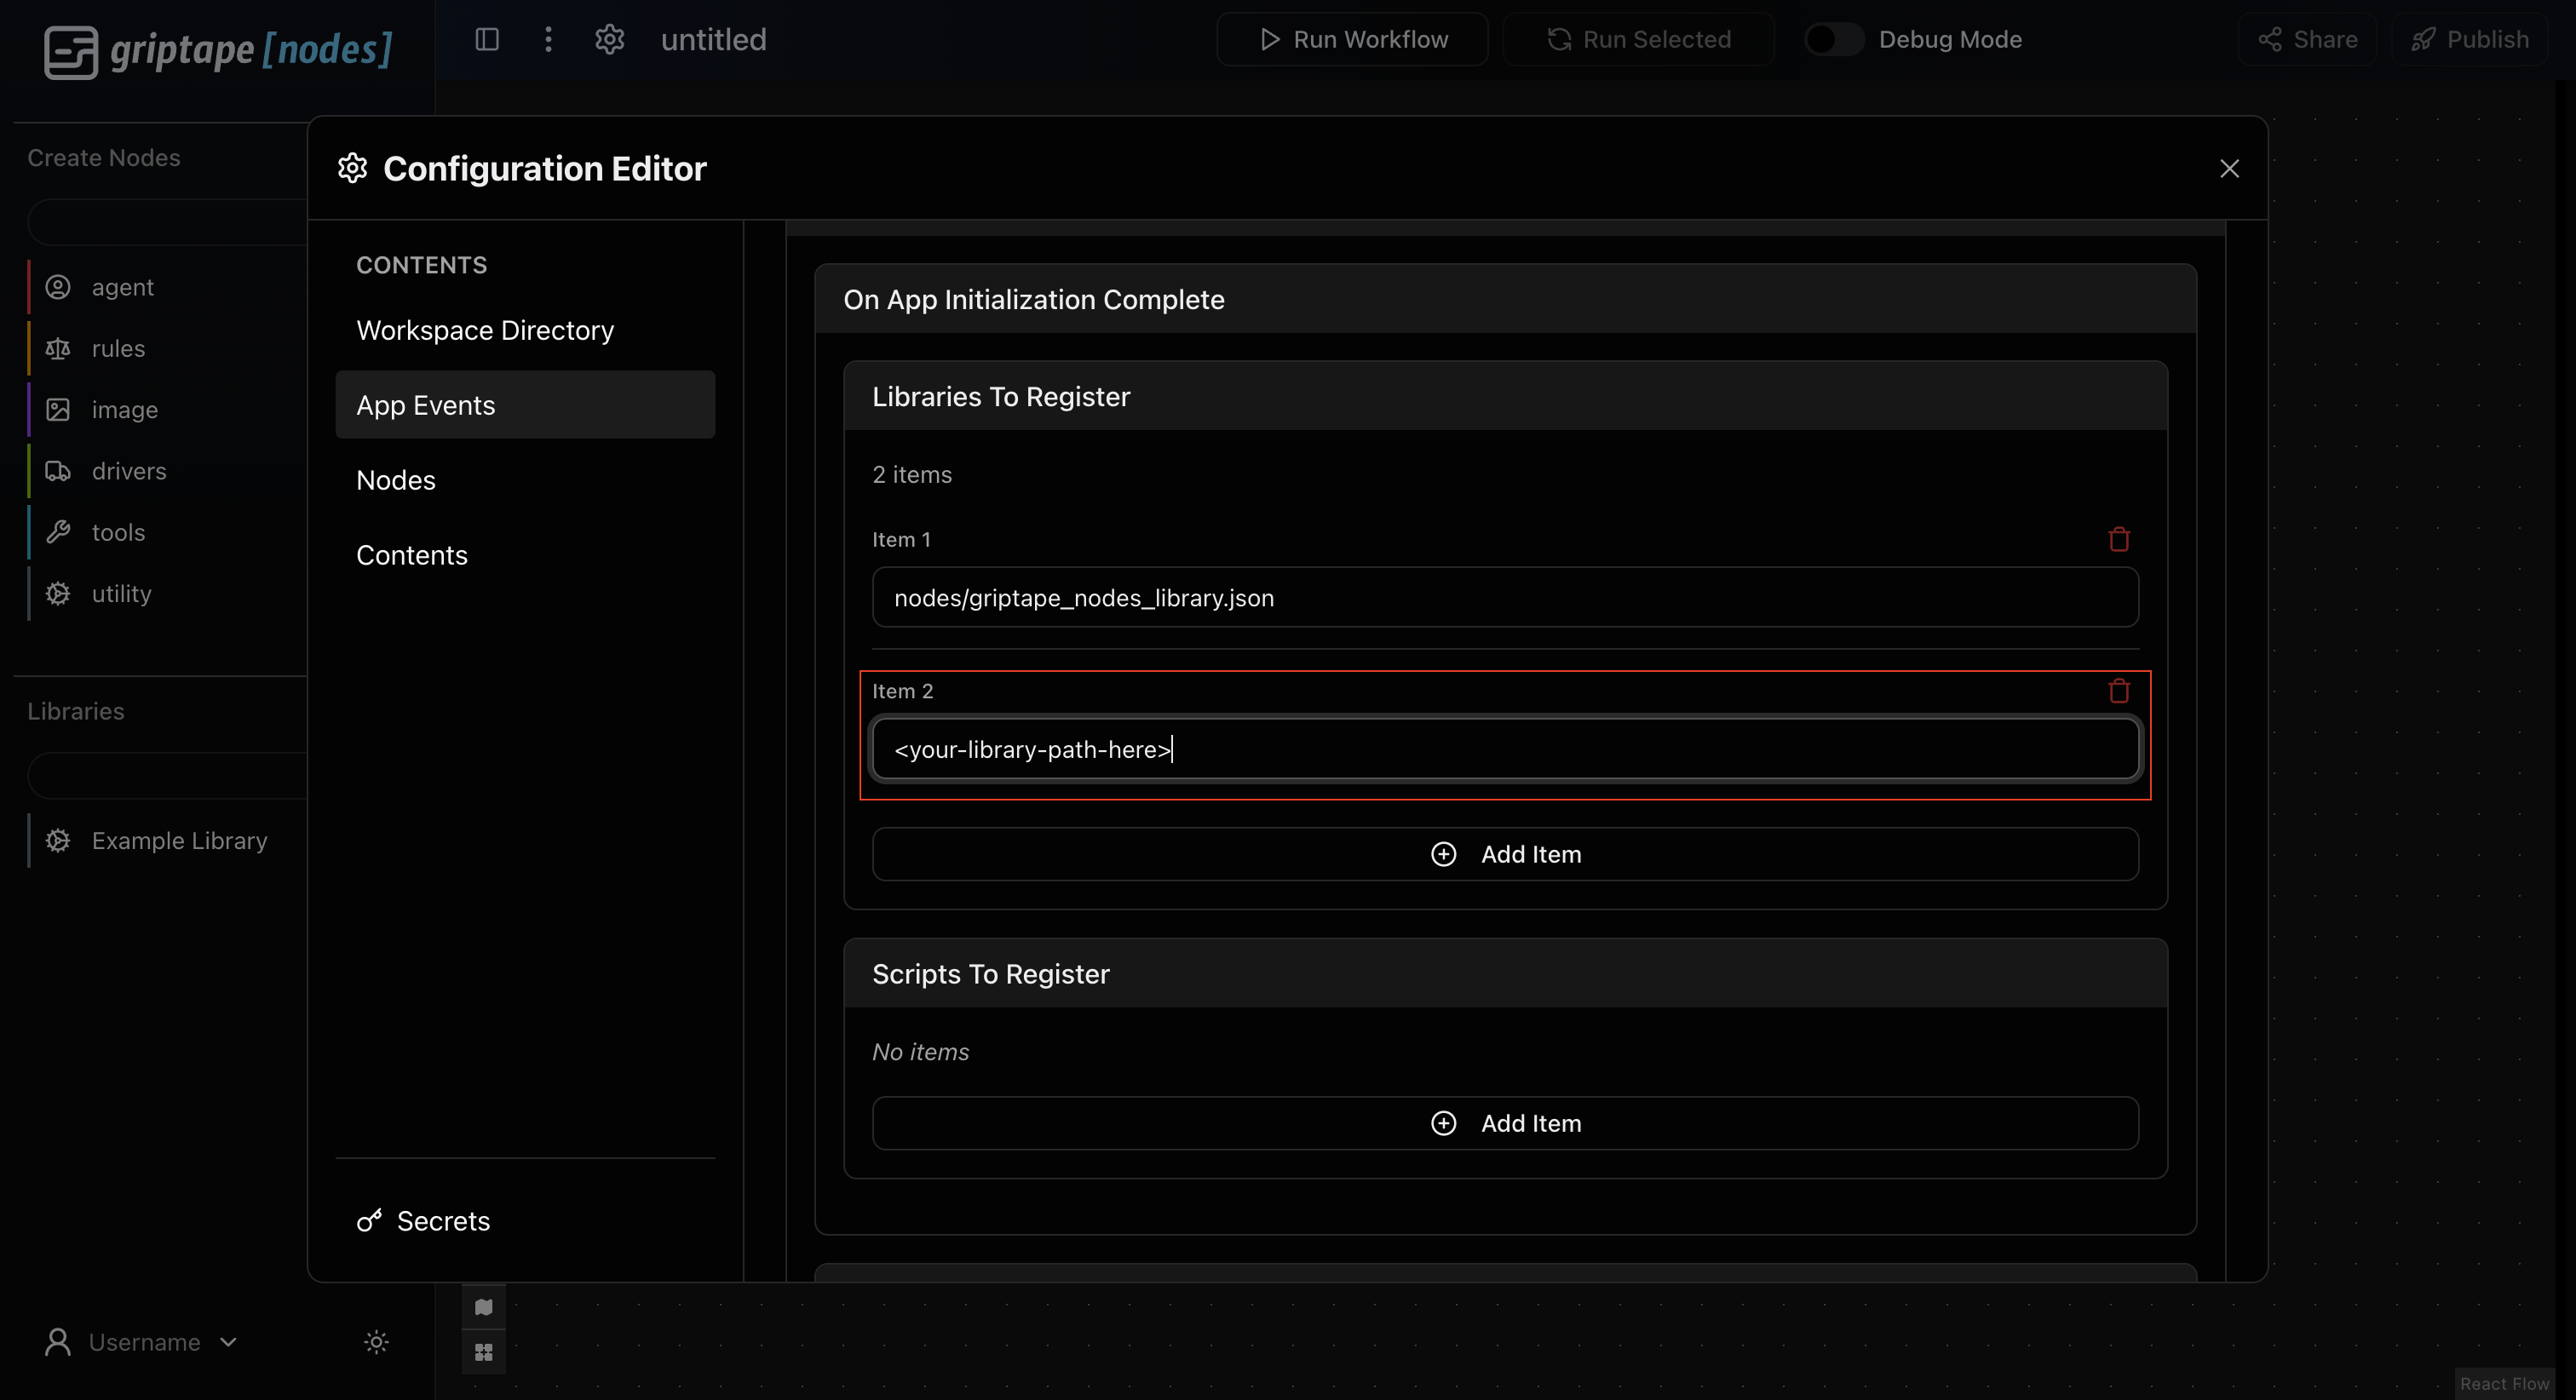Click the griptape nodes logo
This screenshot has height=1400, width=2576.
218,50
